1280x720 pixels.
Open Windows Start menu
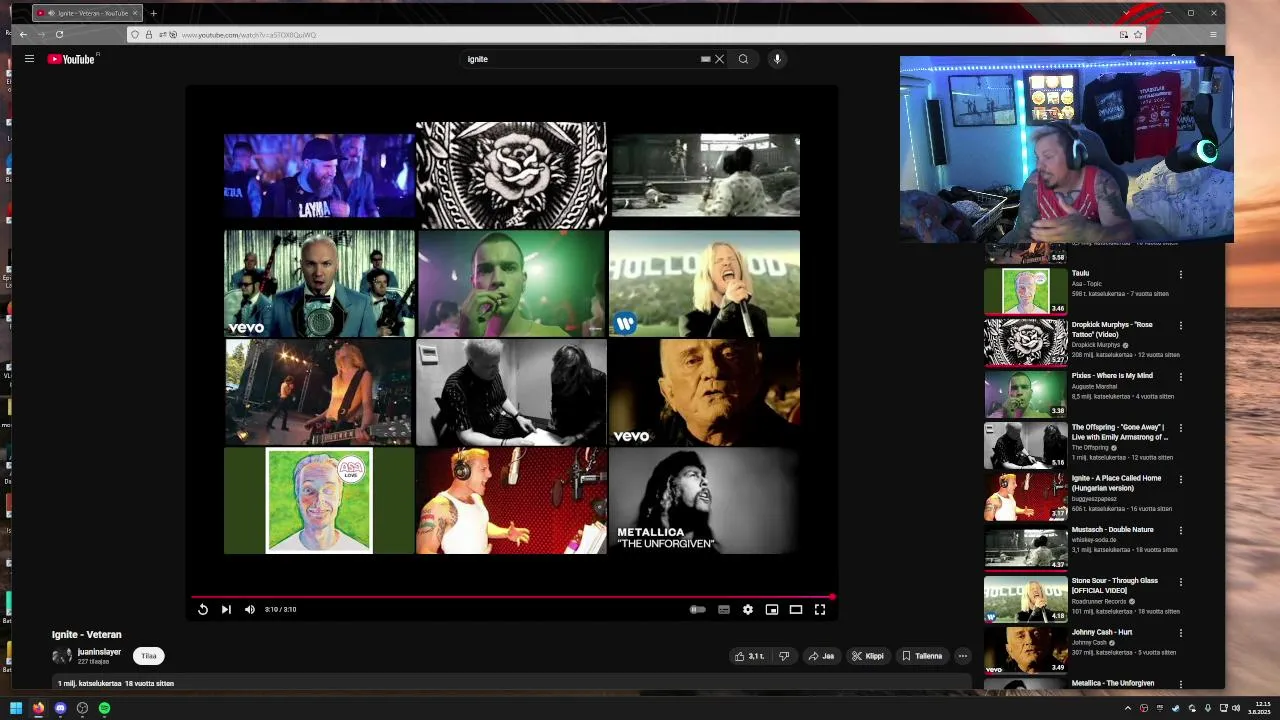[16, 708]
